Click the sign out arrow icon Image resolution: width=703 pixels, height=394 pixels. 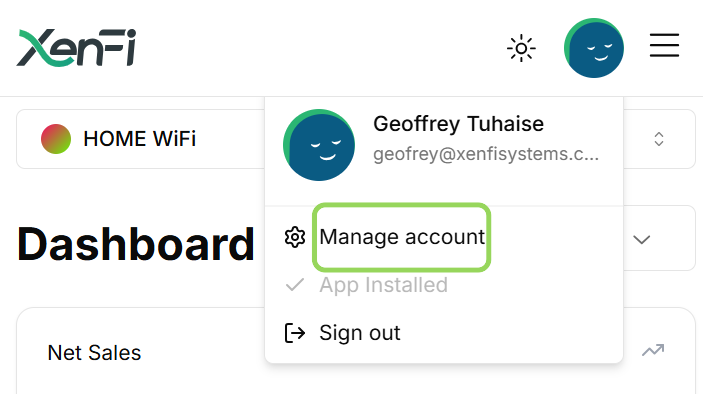coord(295,333)
